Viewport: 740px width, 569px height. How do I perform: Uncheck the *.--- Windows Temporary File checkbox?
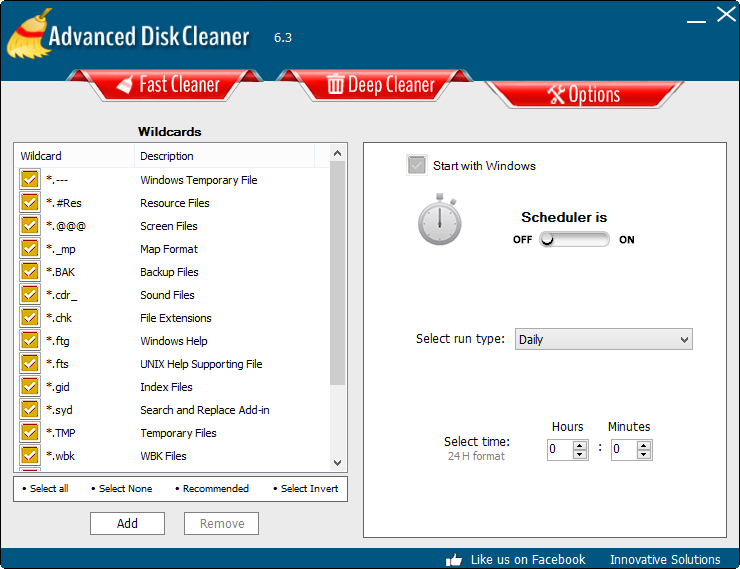[x=30, y=179]
